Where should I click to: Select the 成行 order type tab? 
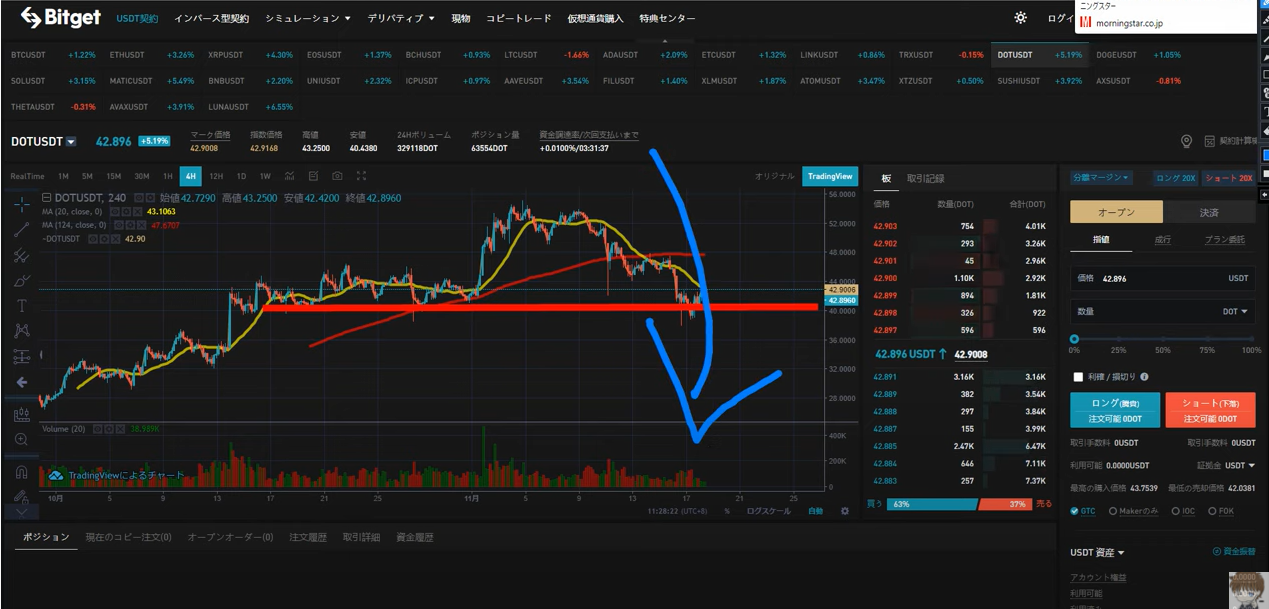coord(1162,240)
